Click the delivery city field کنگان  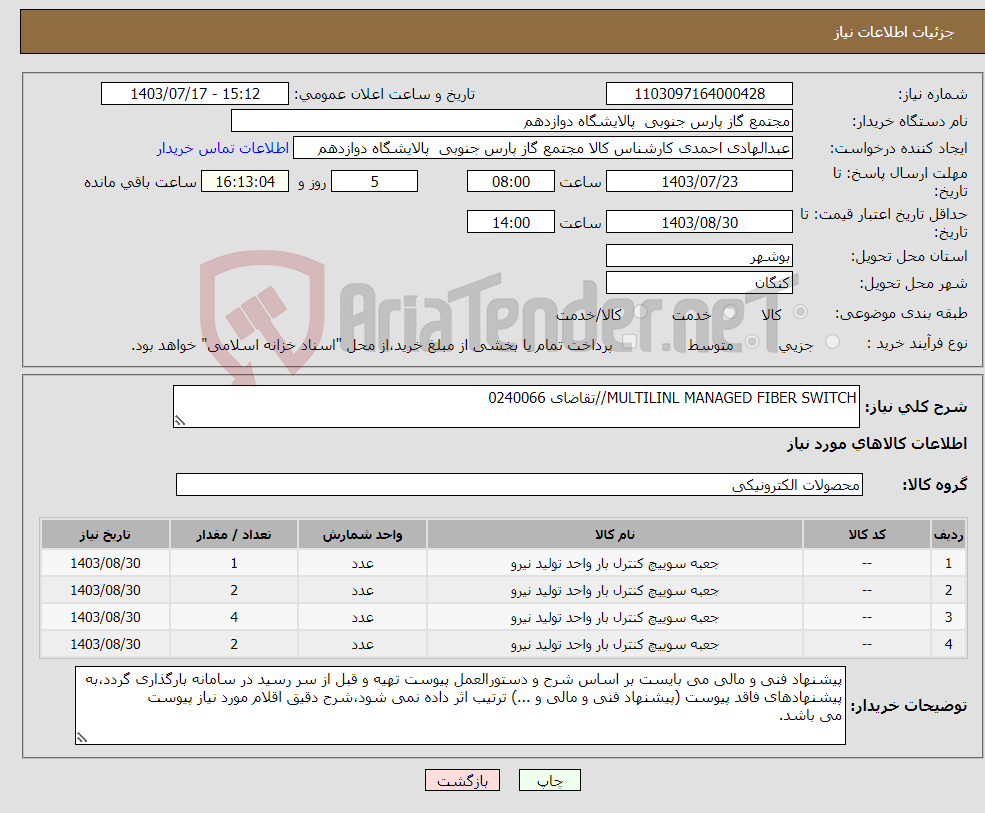click(699, 283)
